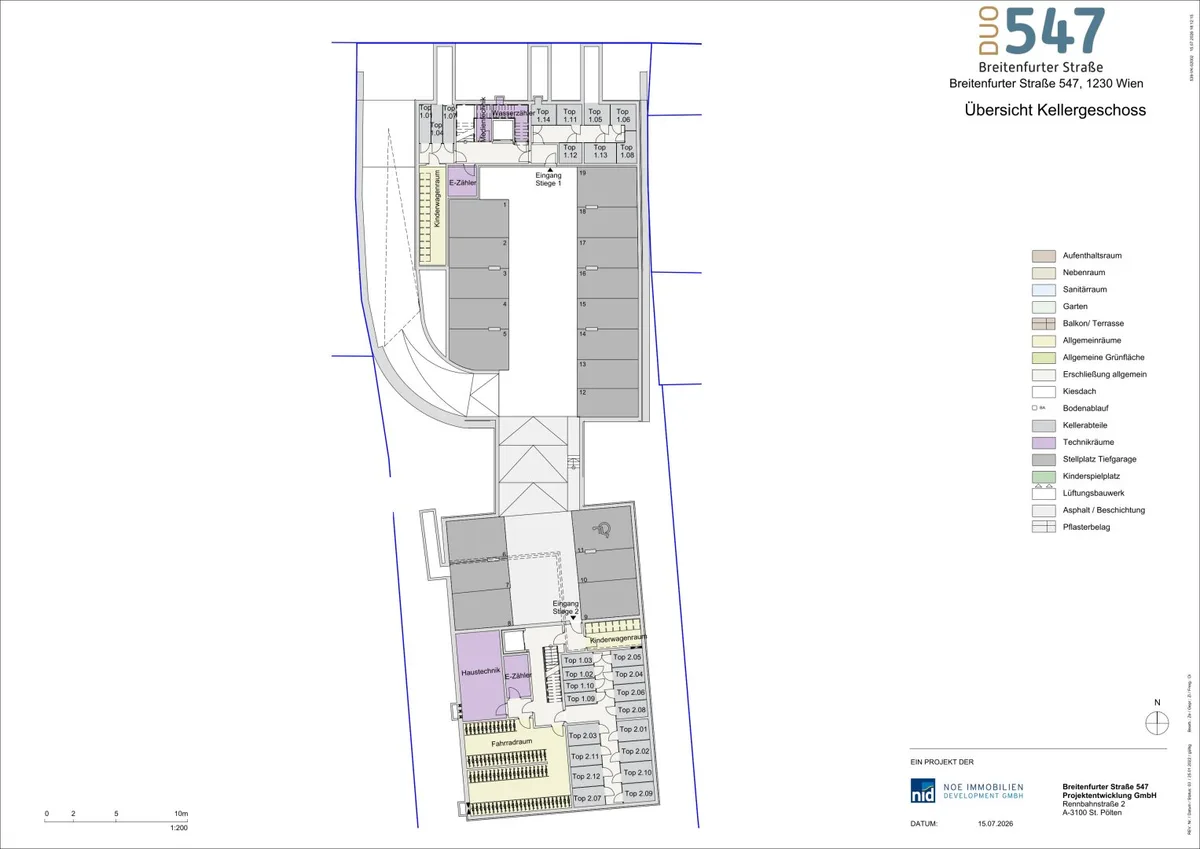The width and height of the screenshot is (1200, 849).
Task: Select storage compartment Top 1.14
Action: 544,115
